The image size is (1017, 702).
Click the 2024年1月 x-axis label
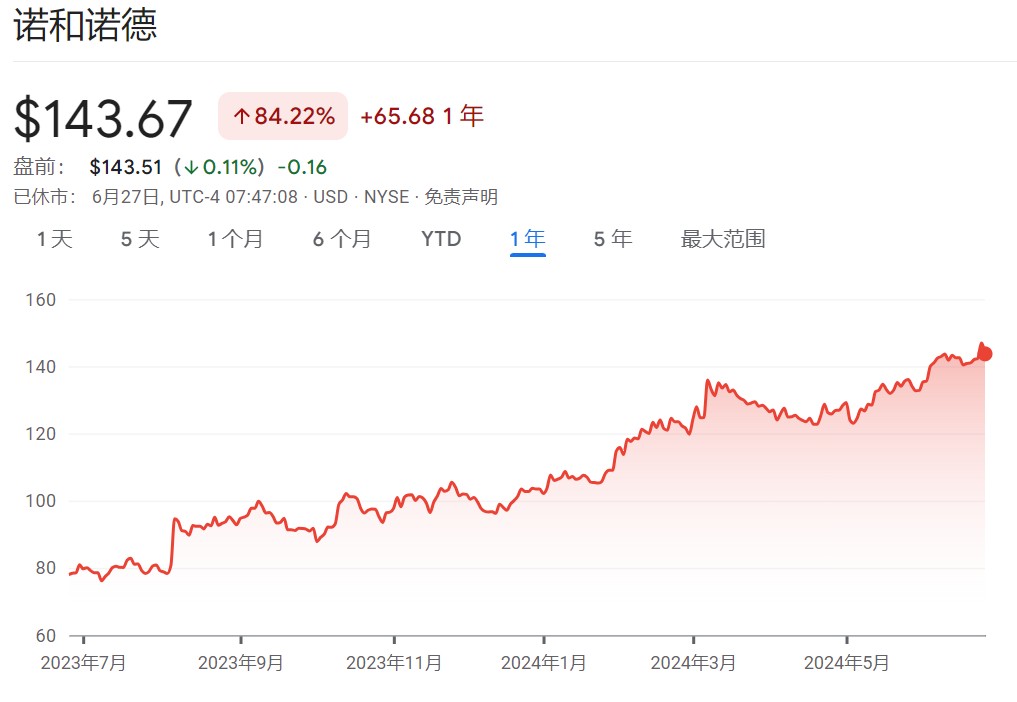click(544, 662)
